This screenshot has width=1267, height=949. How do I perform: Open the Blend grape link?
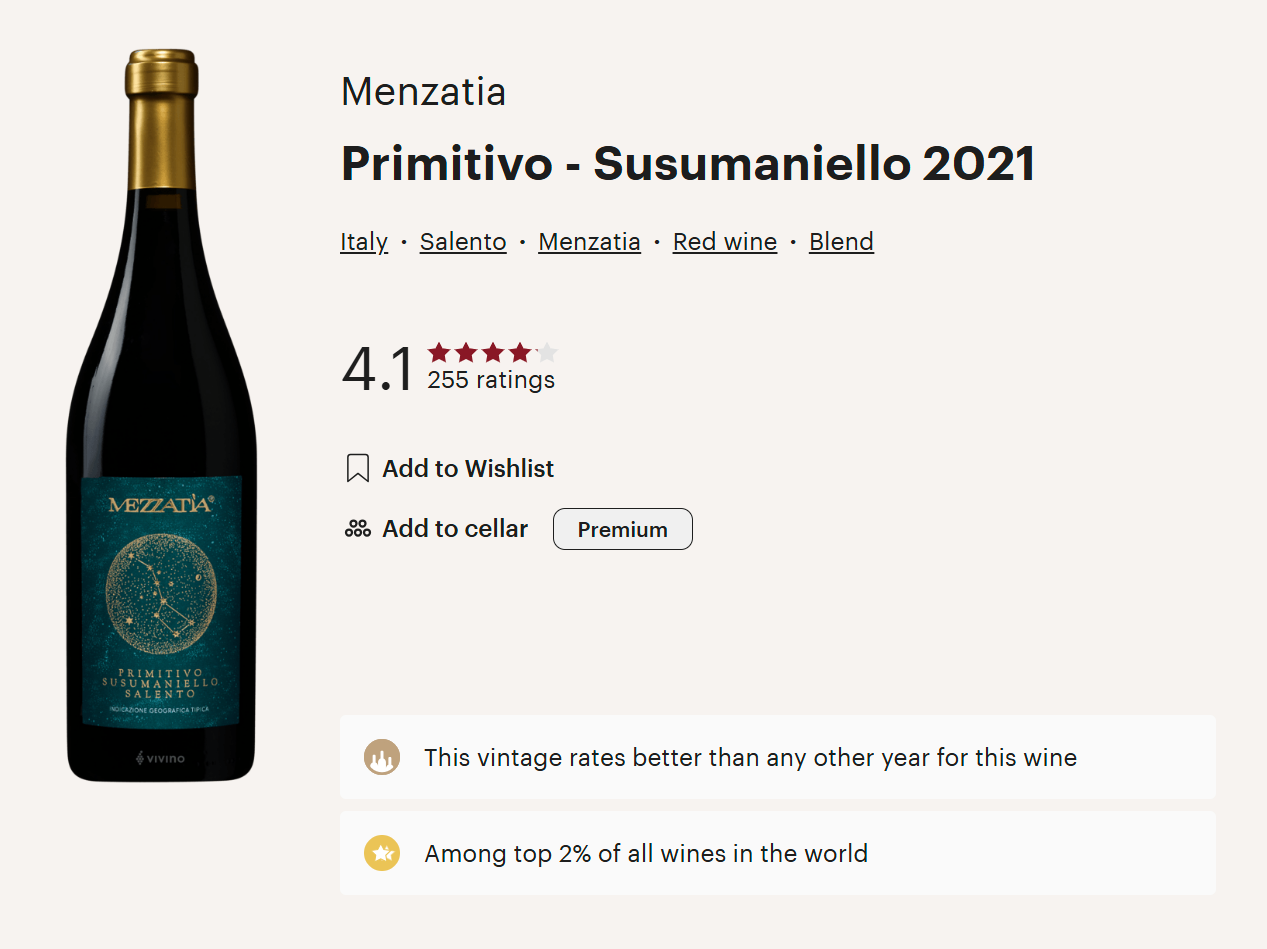pyautogui.click(x=841, y=242)
